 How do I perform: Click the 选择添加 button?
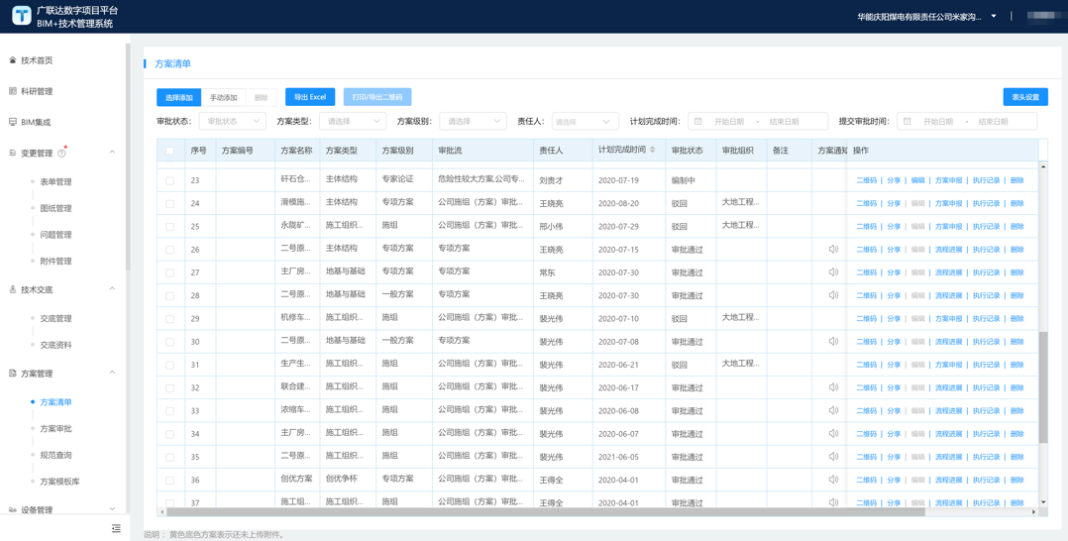click(x=179, y=97)
